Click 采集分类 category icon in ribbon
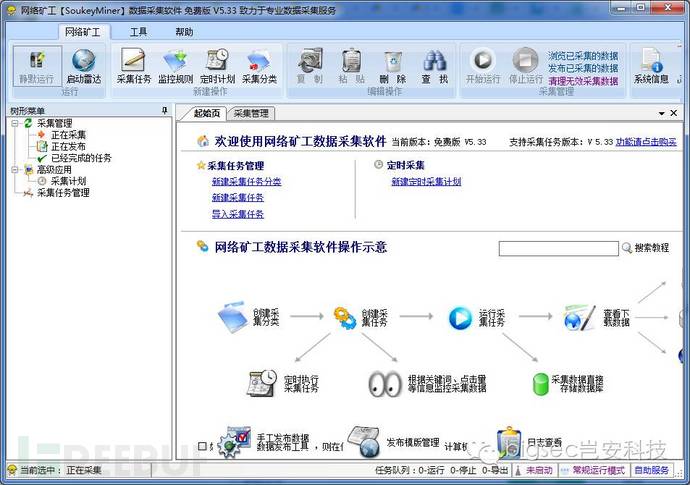The image size is (690, 485). tap(259, 61)
